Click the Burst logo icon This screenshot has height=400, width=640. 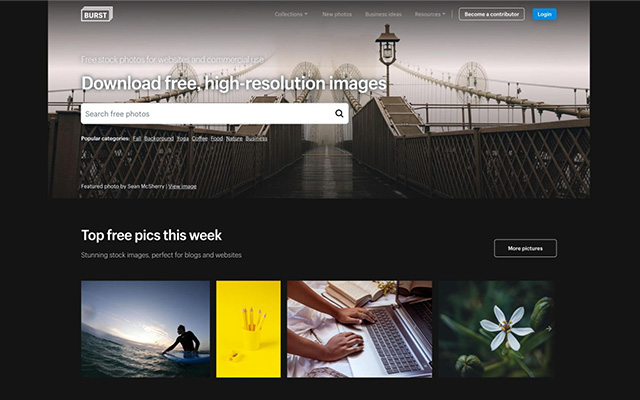(97, 14)
